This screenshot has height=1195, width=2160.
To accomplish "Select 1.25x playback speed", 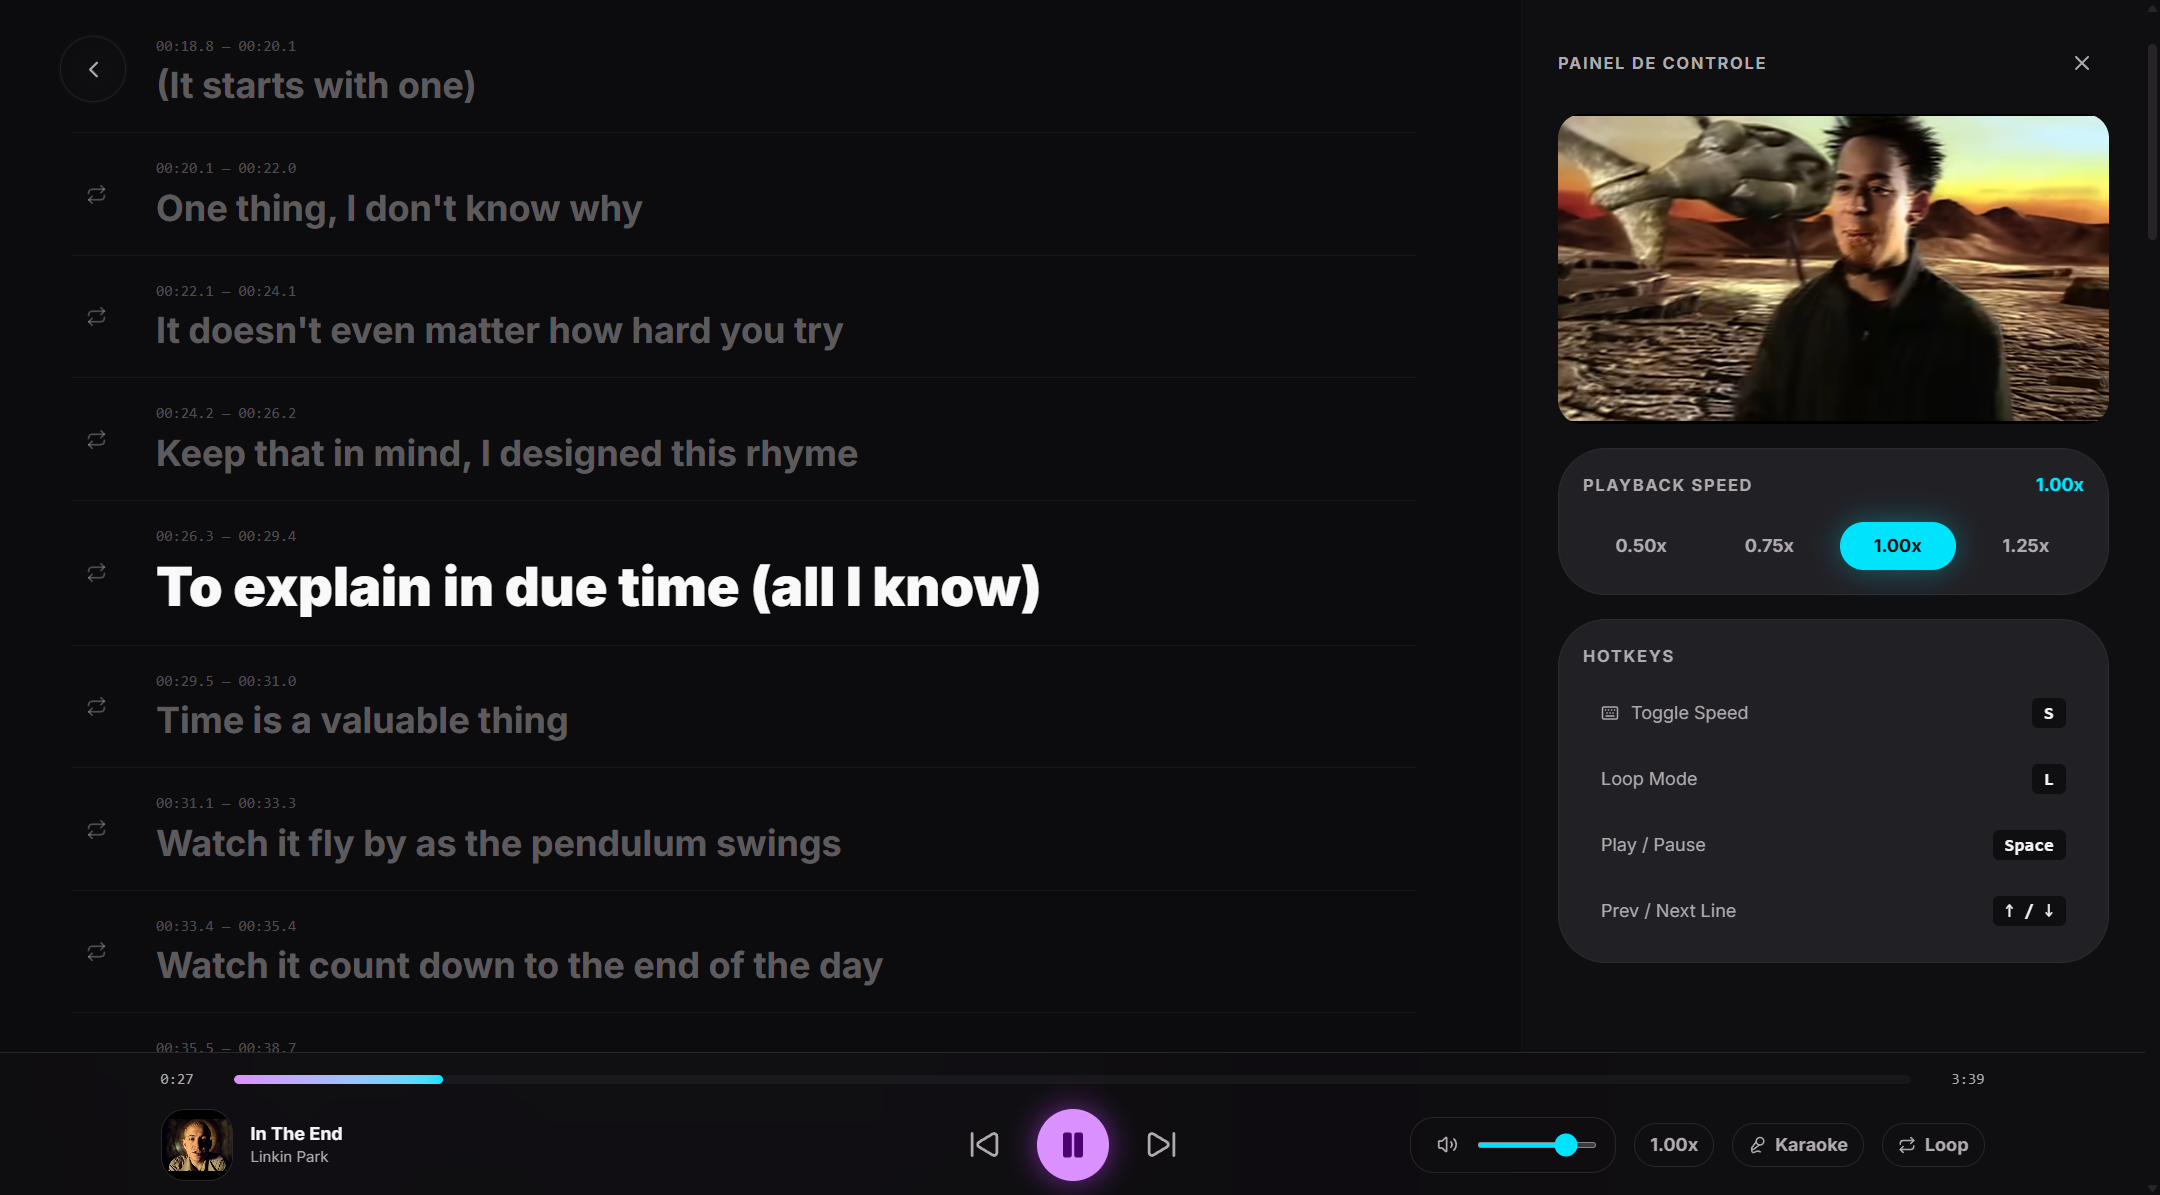I will (x=2025, y=546).
